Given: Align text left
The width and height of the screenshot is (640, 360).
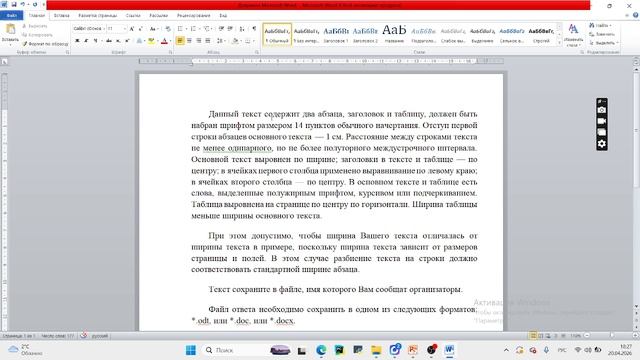Looking at the screenshot, I should [180, 40].
